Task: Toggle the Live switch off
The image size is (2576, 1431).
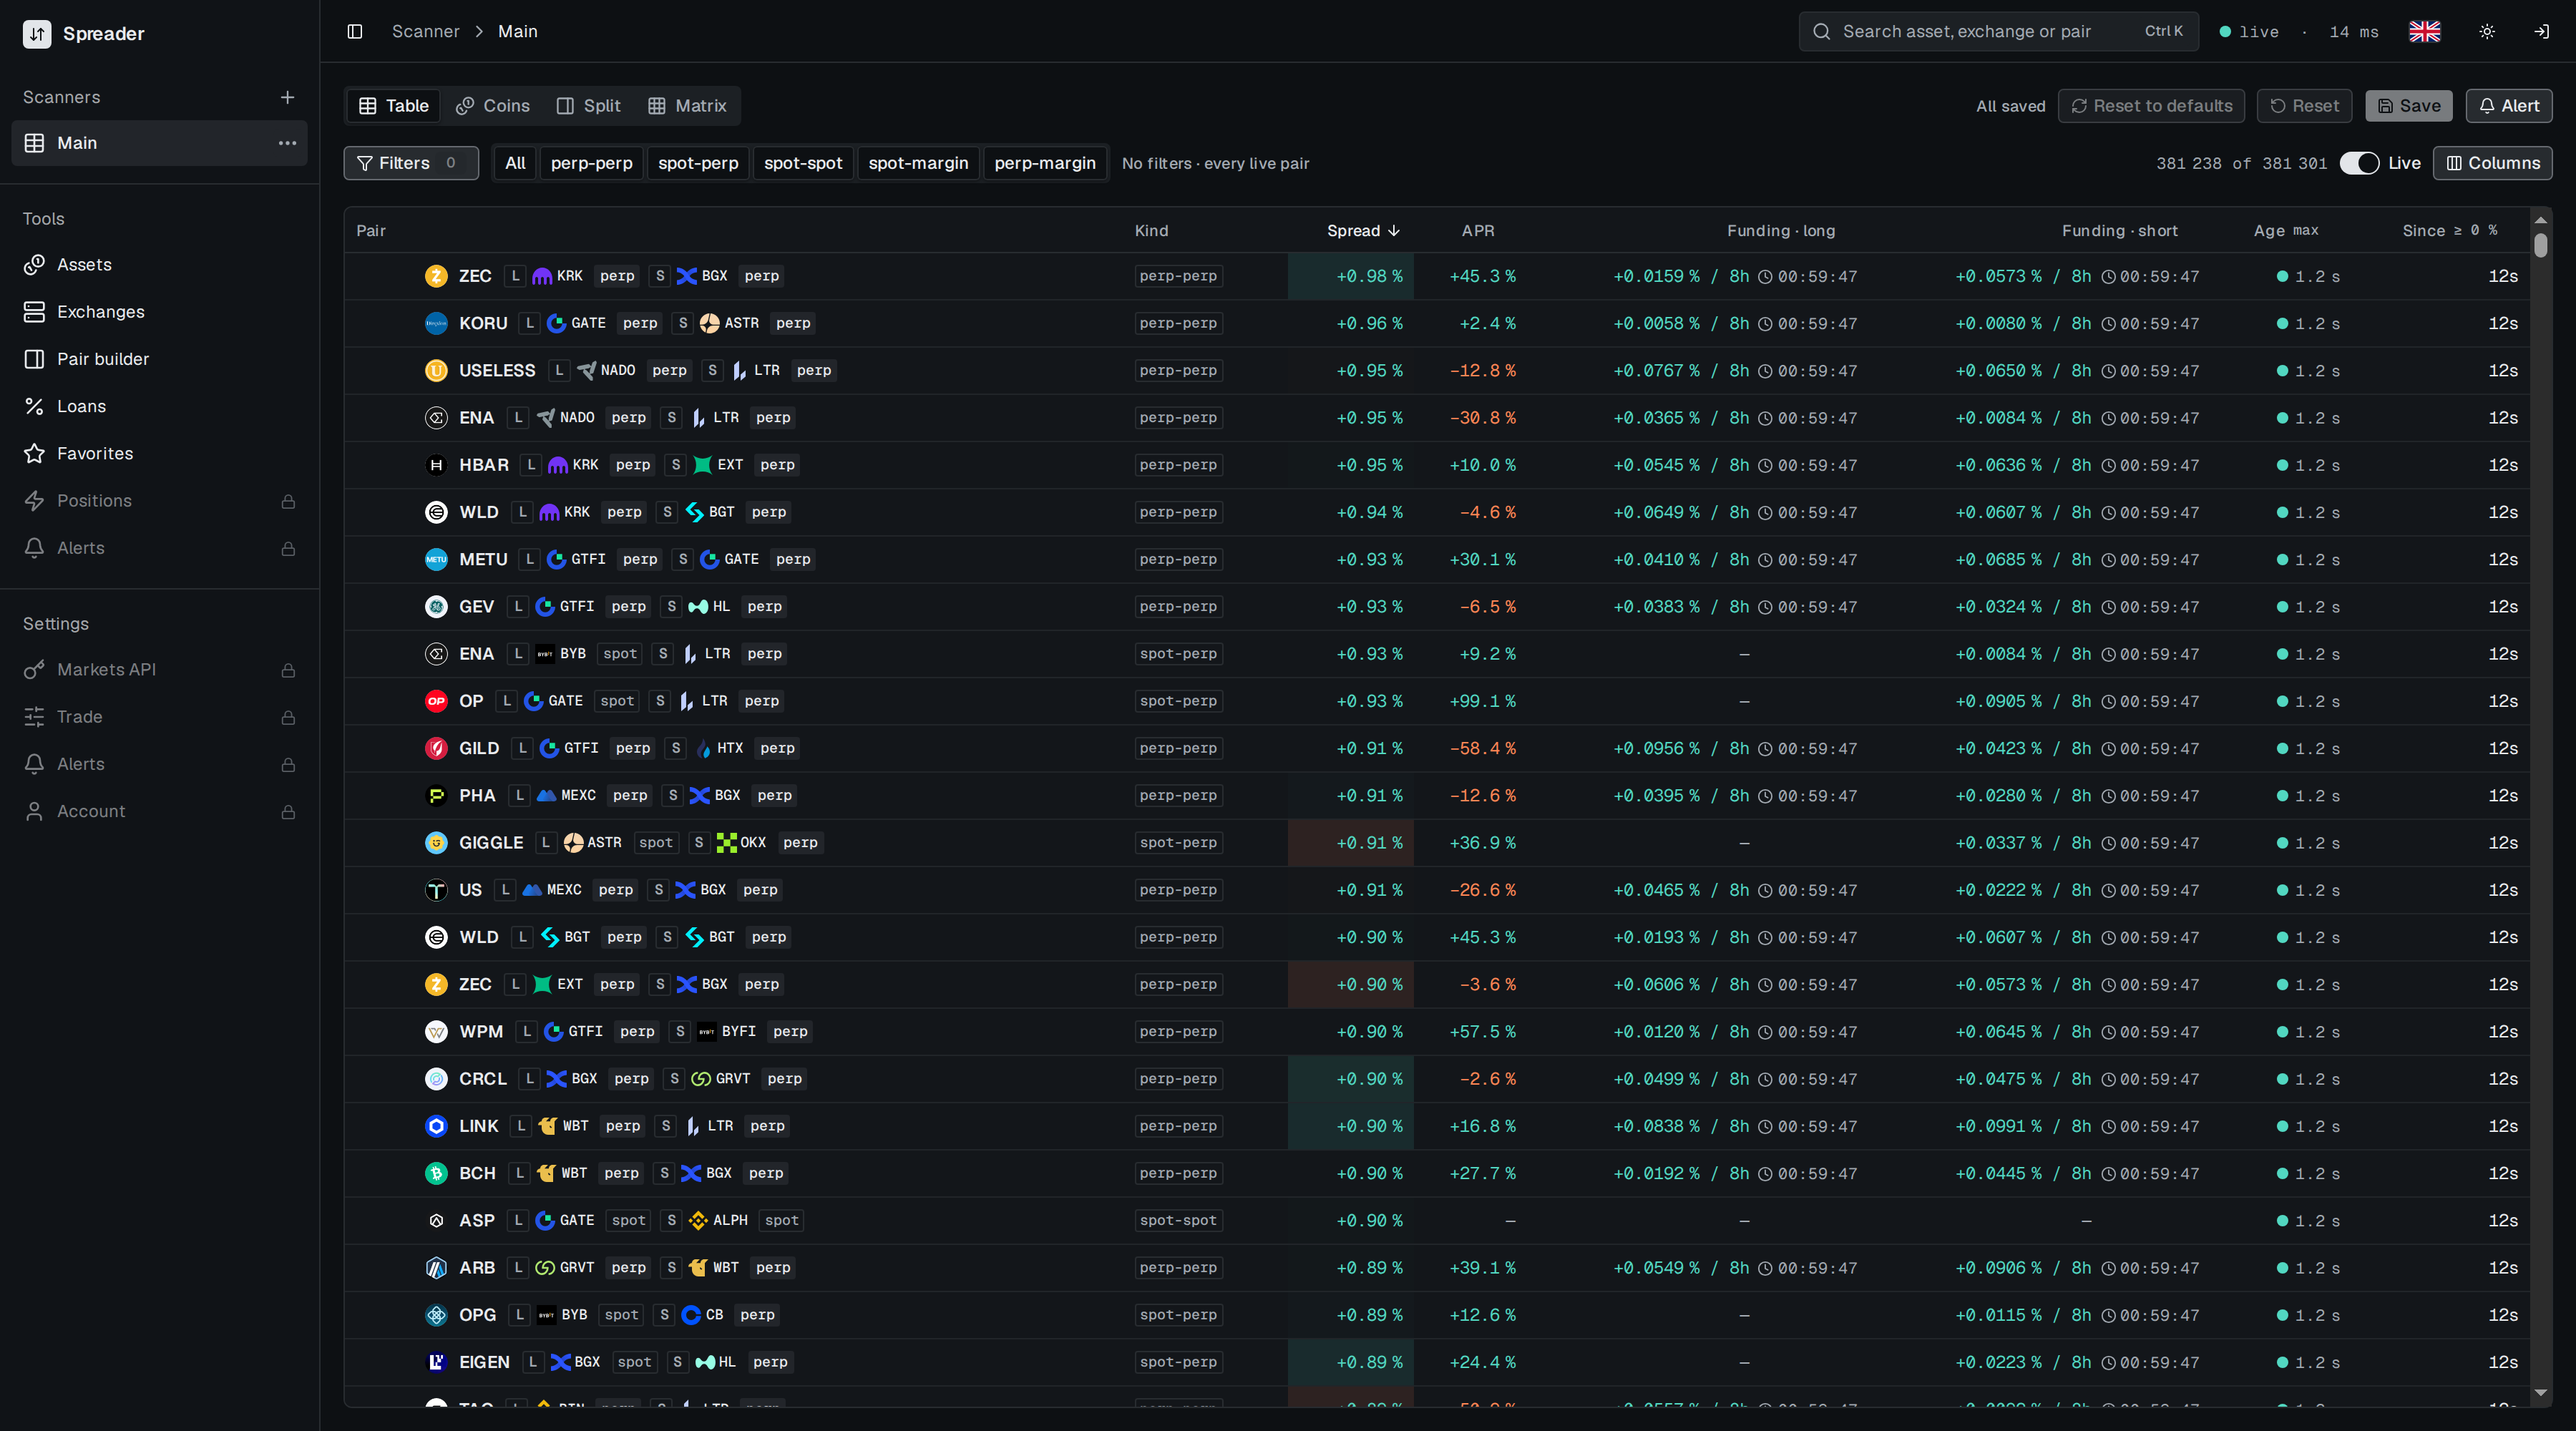Action: click(x=2359, y=163)
